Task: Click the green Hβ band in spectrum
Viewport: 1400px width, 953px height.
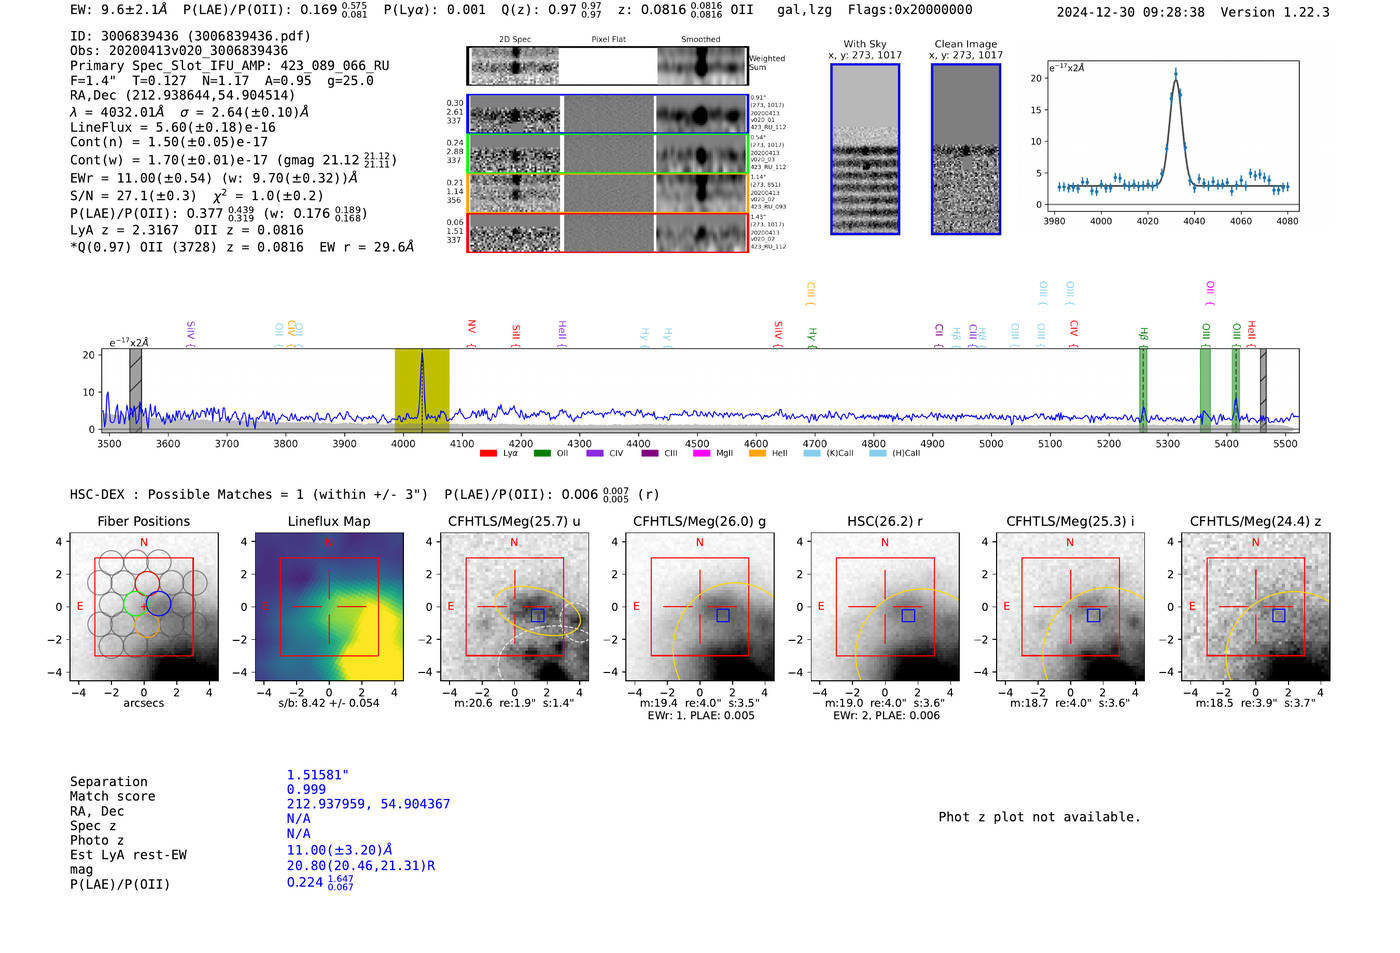Action: (x=1143, y=389)
